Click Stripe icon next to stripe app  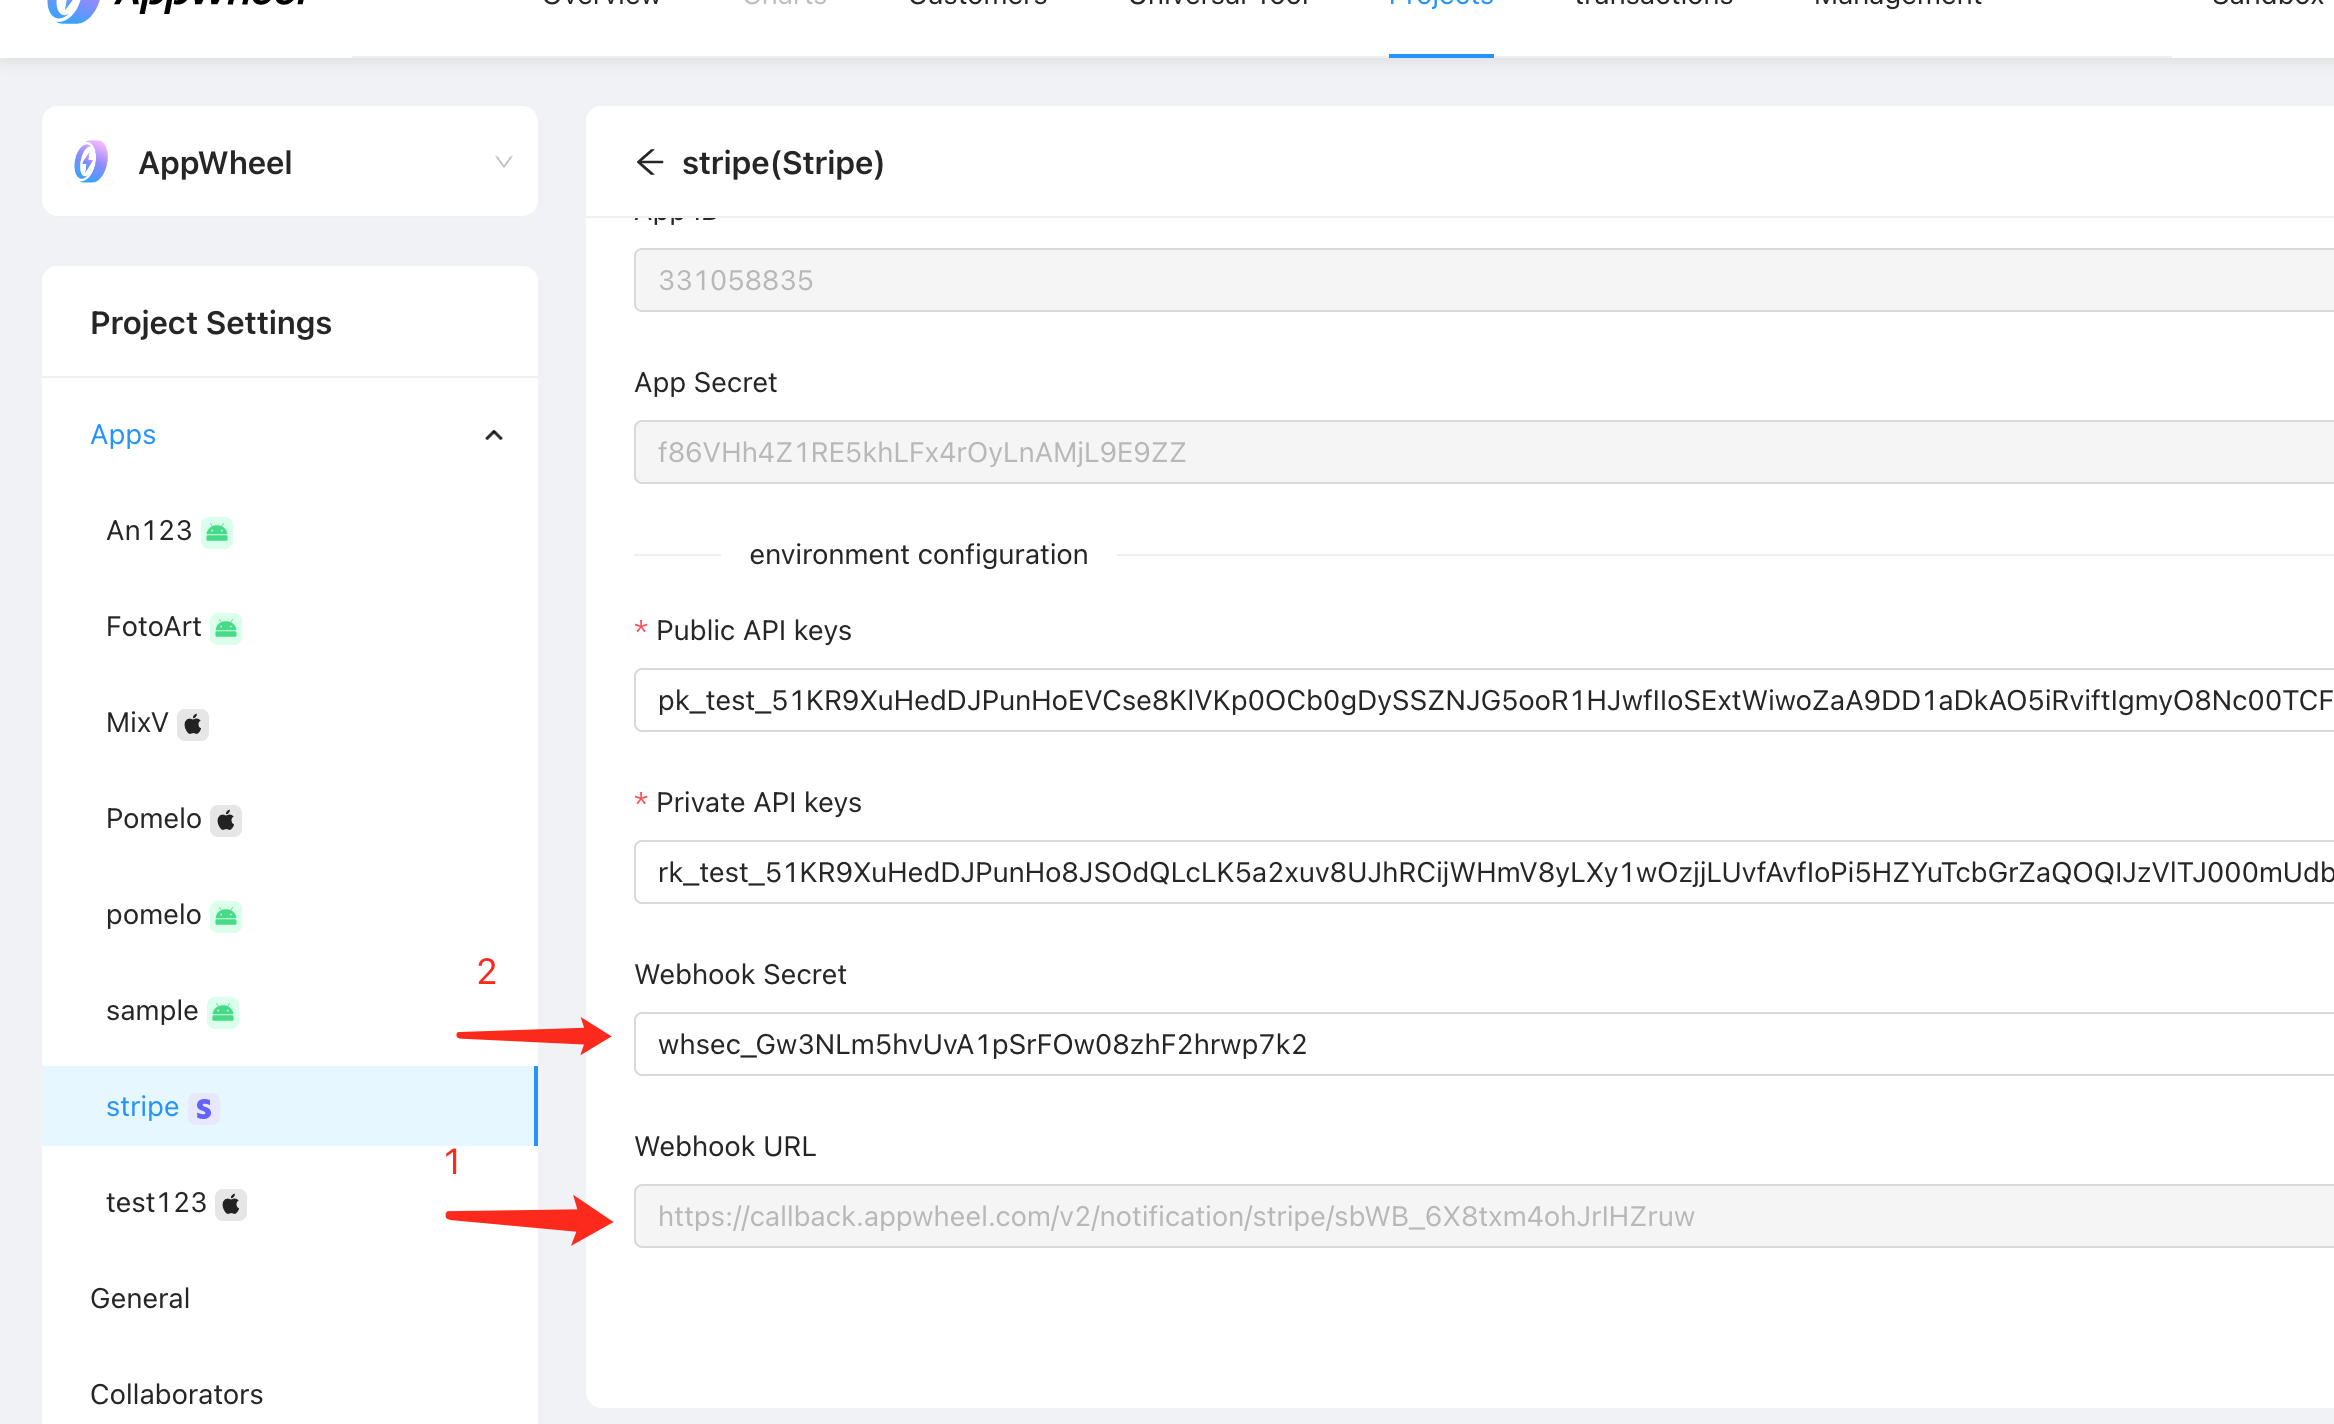click(204, 1108)
